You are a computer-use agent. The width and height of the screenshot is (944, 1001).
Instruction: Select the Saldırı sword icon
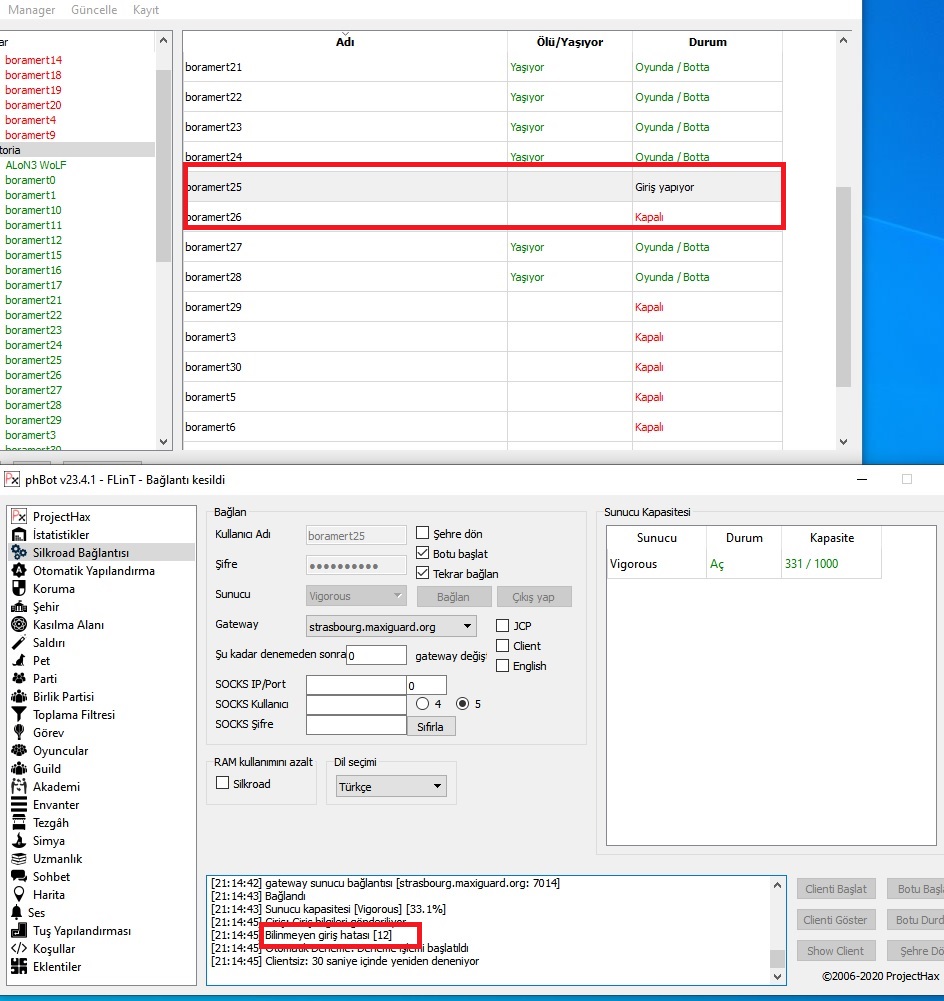click(x=18, y=643)
